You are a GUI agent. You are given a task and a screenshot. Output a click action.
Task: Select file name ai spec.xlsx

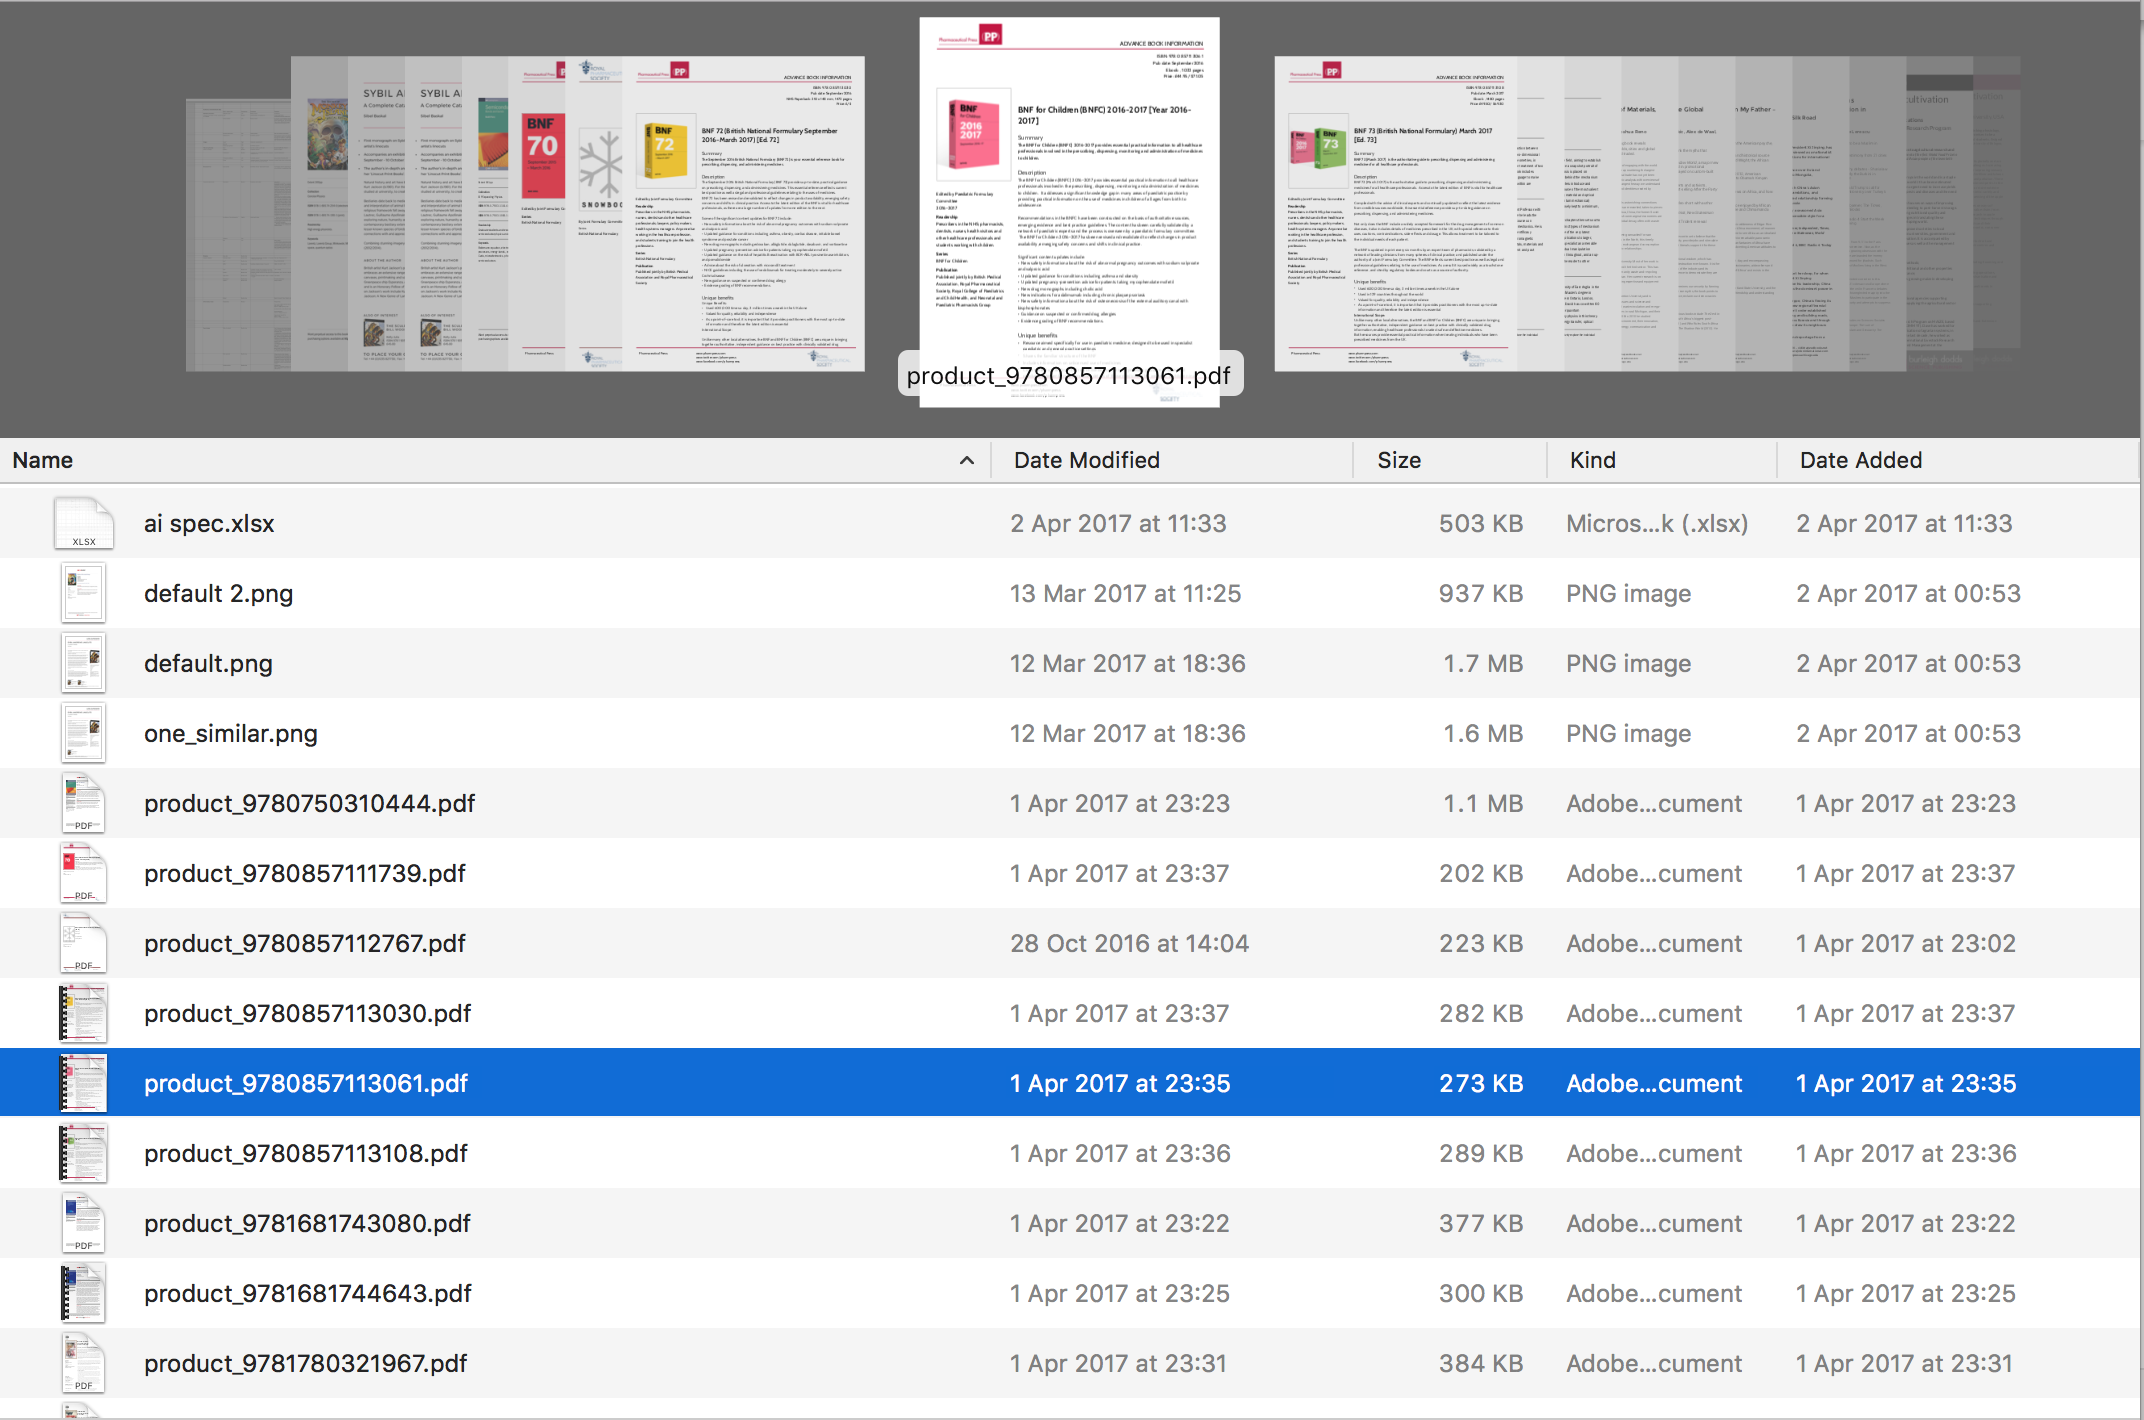pos(209,523)
